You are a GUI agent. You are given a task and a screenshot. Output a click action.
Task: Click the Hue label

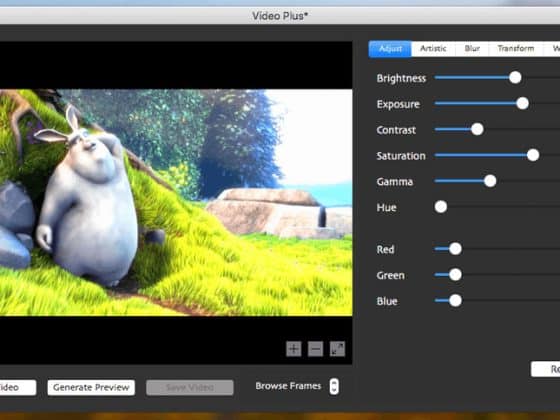point(386,208)
